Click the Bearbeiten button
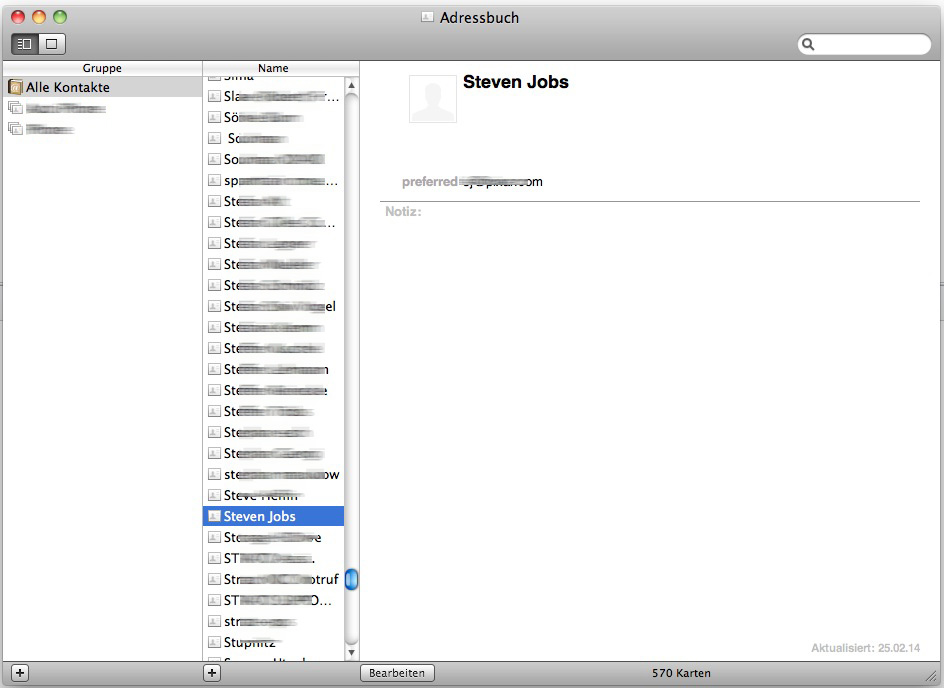The height and width of the screenshot is (688, 944). (x=397, y=673)
